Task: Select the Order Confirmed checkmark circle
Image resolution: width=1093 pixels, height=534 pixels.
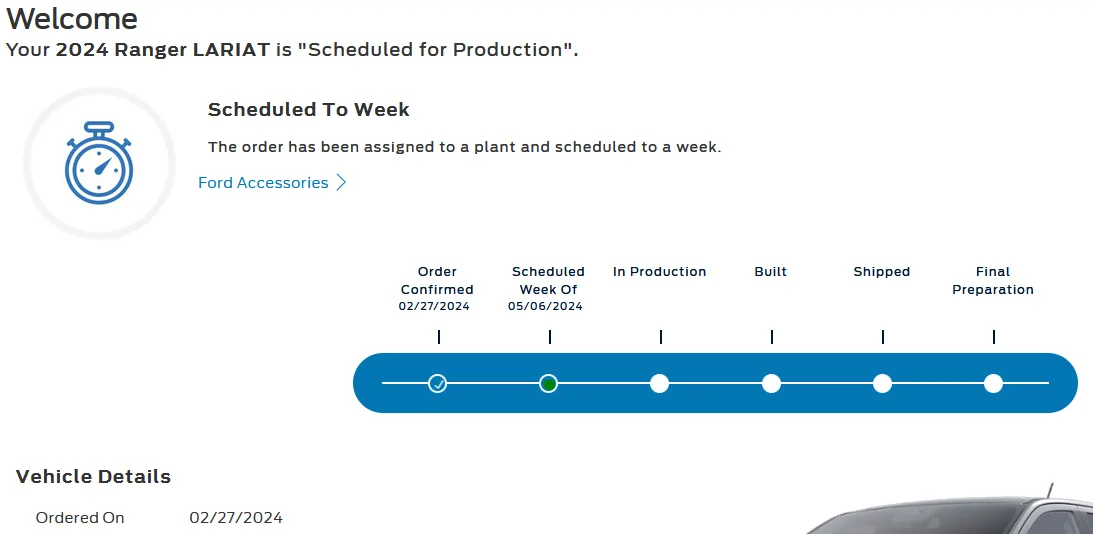Action: pyautogui.click(x=437, y=383)
